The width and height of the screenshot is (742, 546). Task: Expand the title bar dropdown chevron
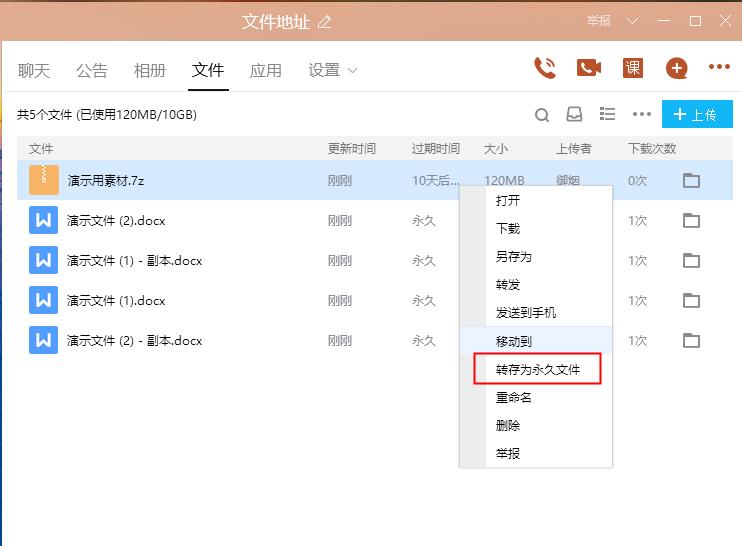click(633, 21)
